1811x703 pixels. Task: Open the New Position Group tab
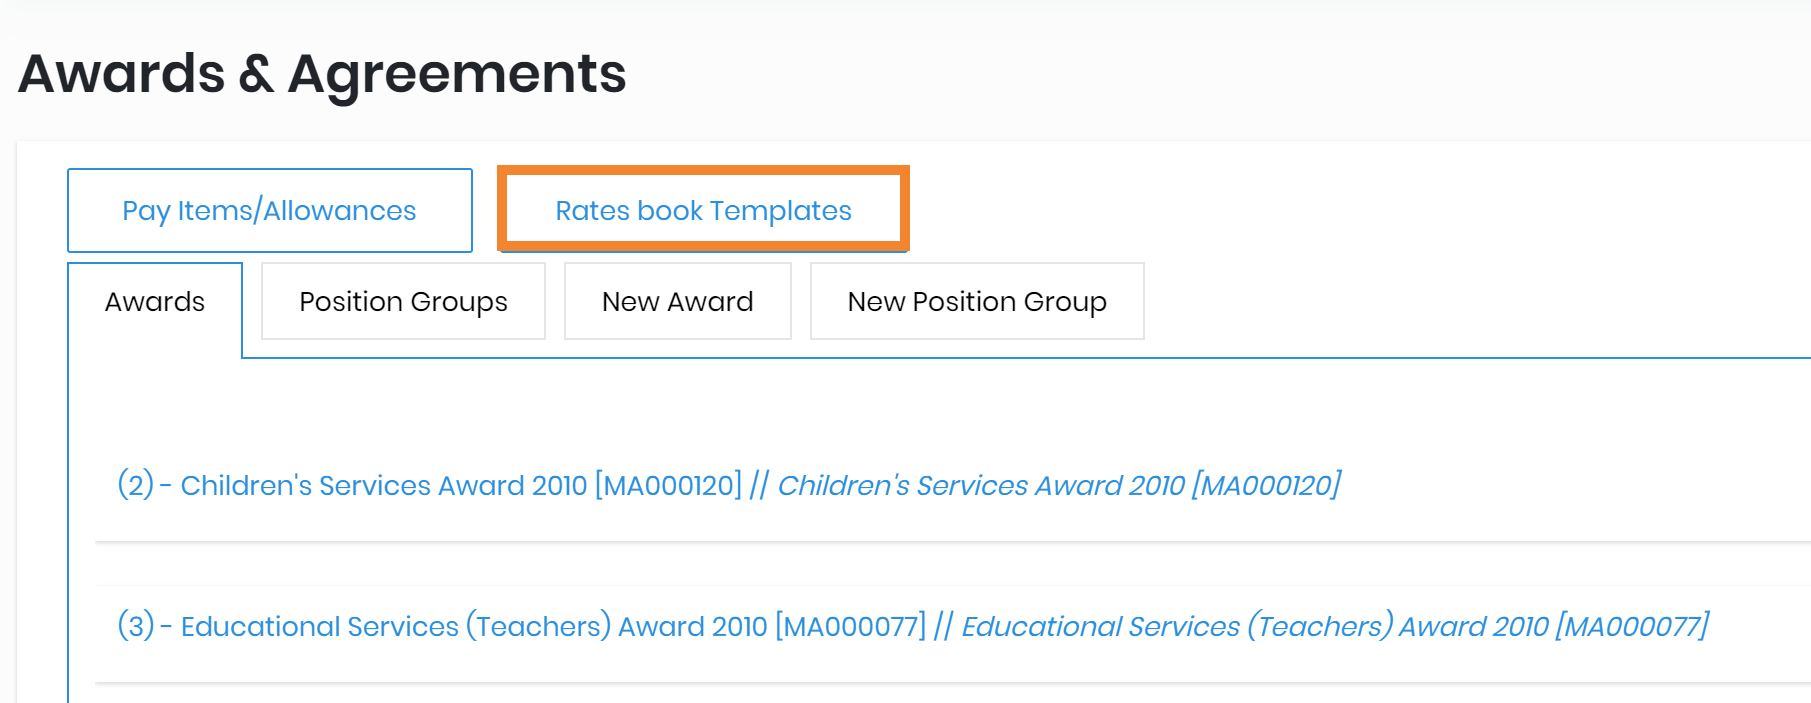[977, 302]
